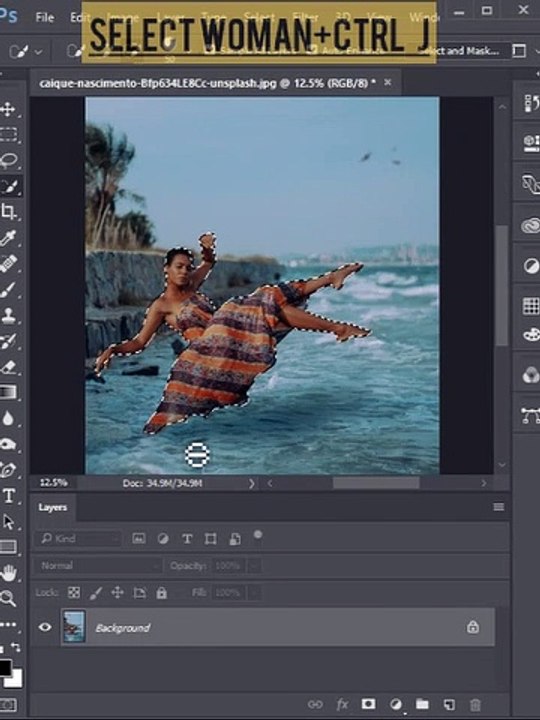Select the Pen tool
540x720 pixels.
click(x=8, y=470)
